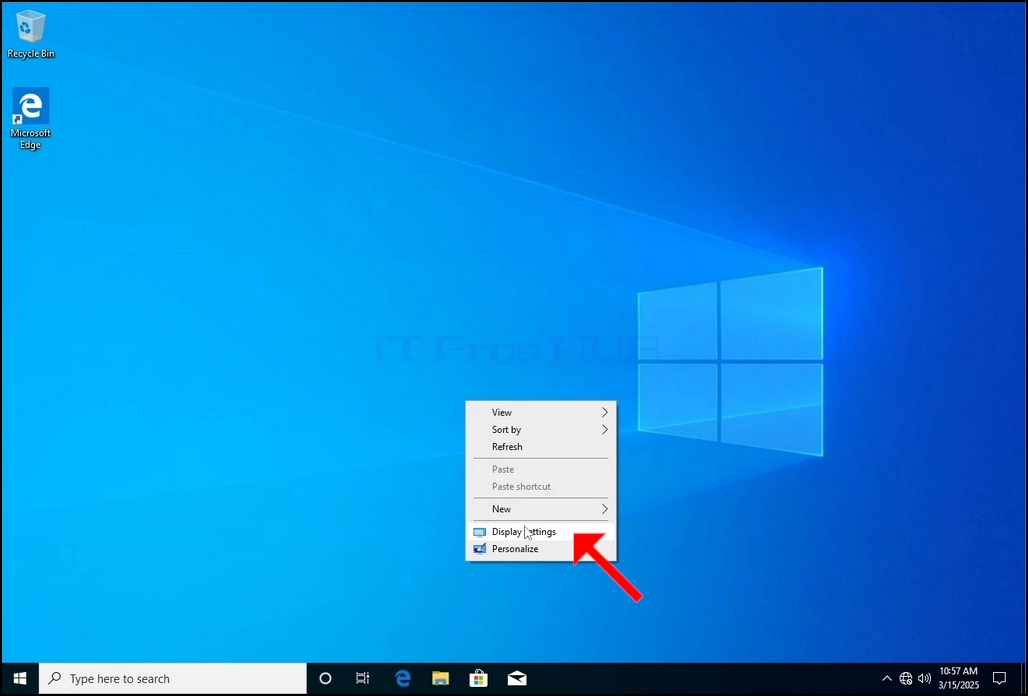
Task: Click the network globe tray icon
Action: click(x=905, y=678)
